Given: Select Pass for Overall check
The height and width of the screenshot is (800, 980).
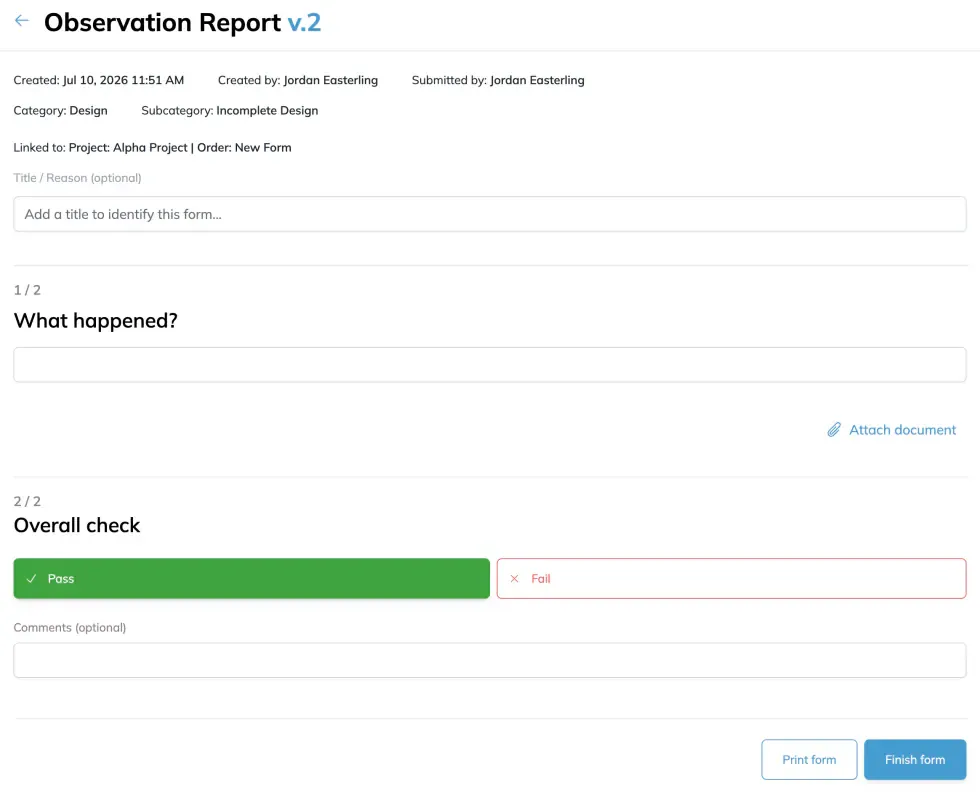Looking at the screenshot, I should (252, 578).
